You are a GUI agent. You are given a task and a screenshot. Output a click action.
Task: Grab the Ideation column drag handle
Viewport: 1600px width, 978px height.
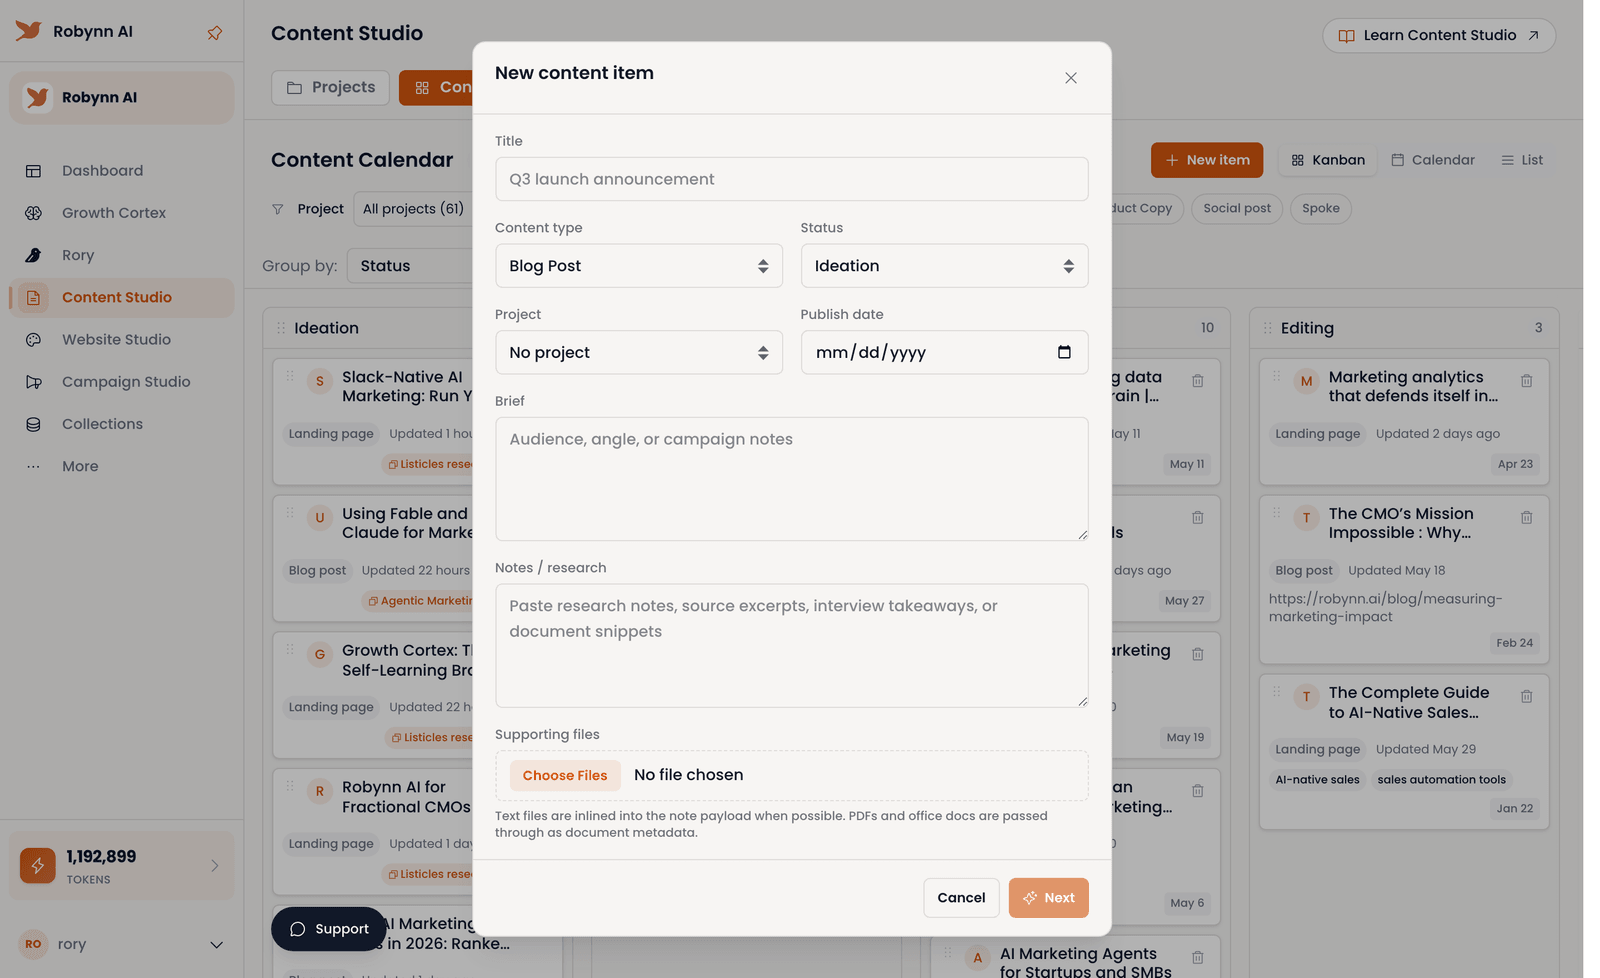(281, 328)
